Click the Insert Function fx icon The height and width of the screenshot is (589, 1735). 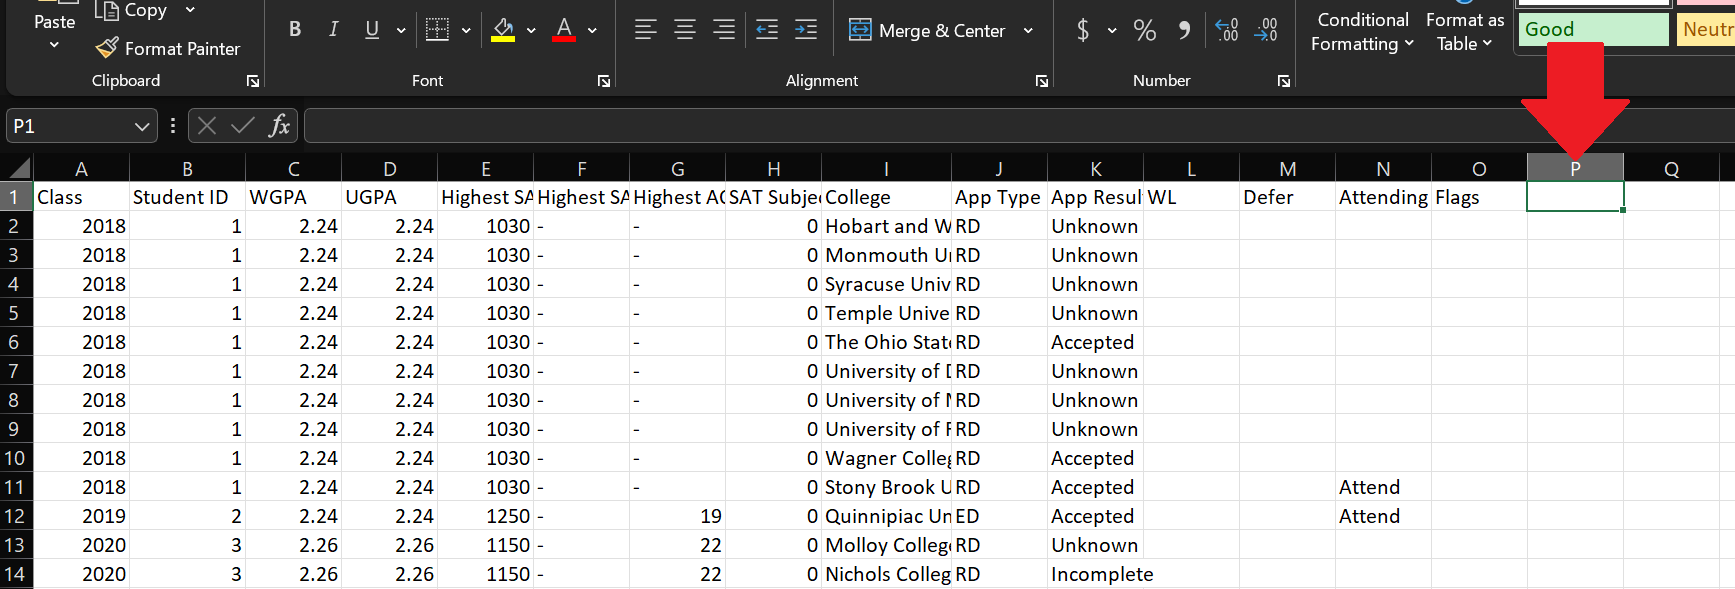tap(279, 125)
